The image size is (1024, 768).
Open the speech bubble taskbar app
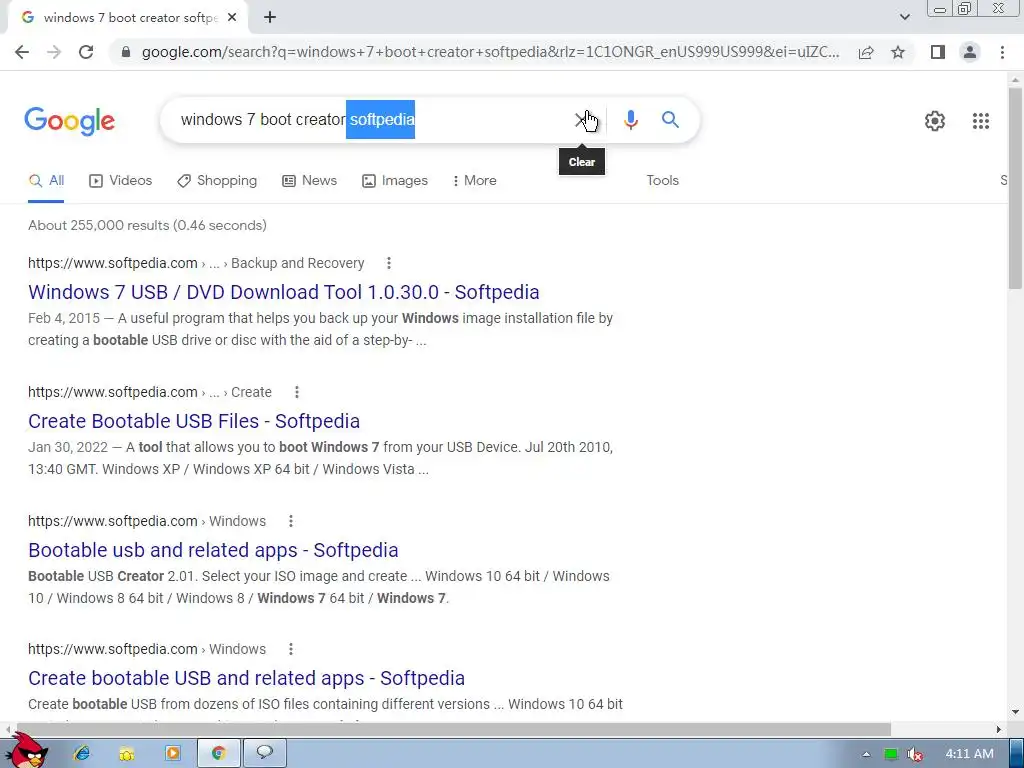click(x=264, y=754)
